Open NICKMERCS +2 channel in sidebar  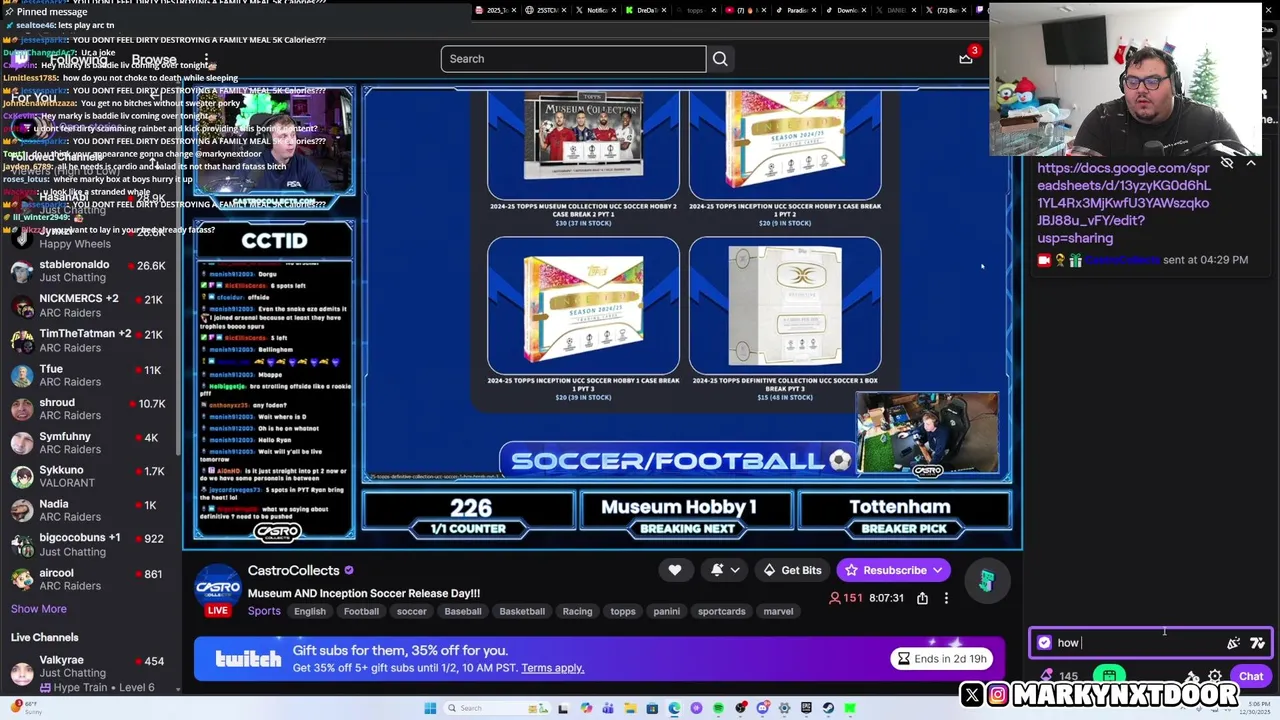click(x=90, y=305)
